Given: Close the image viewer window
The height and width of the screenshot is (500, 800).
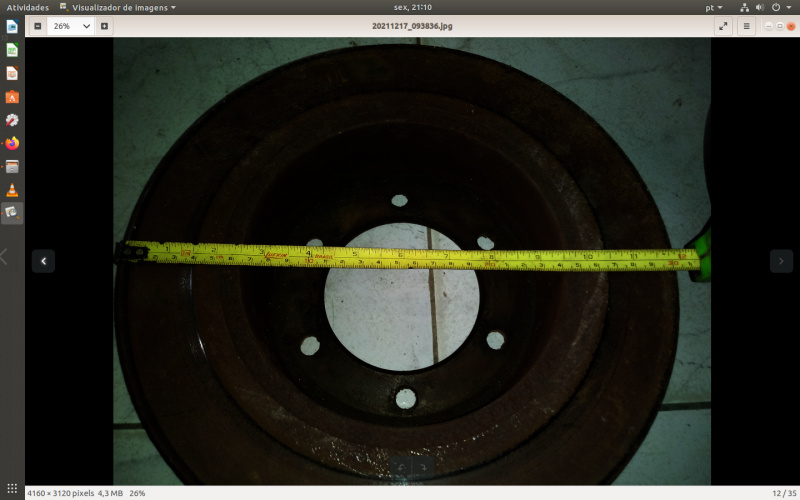Looking at the screenshot, I should [791, 26].
